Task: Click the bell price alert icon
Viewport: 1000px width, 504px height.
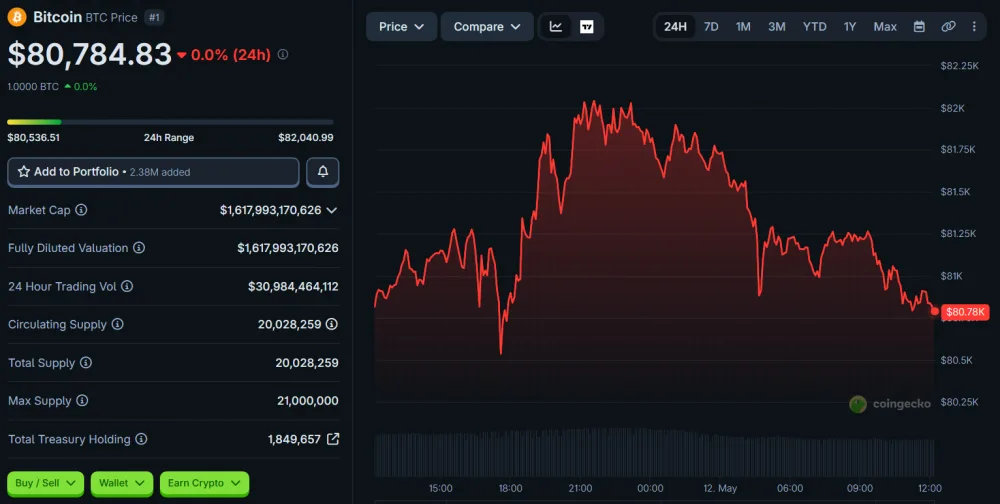Action: coord(323,172)
